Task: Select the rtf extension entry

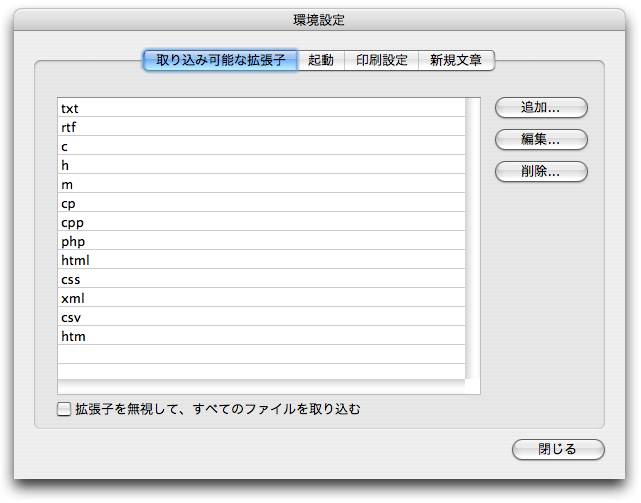Action: [x=260, y=127]
